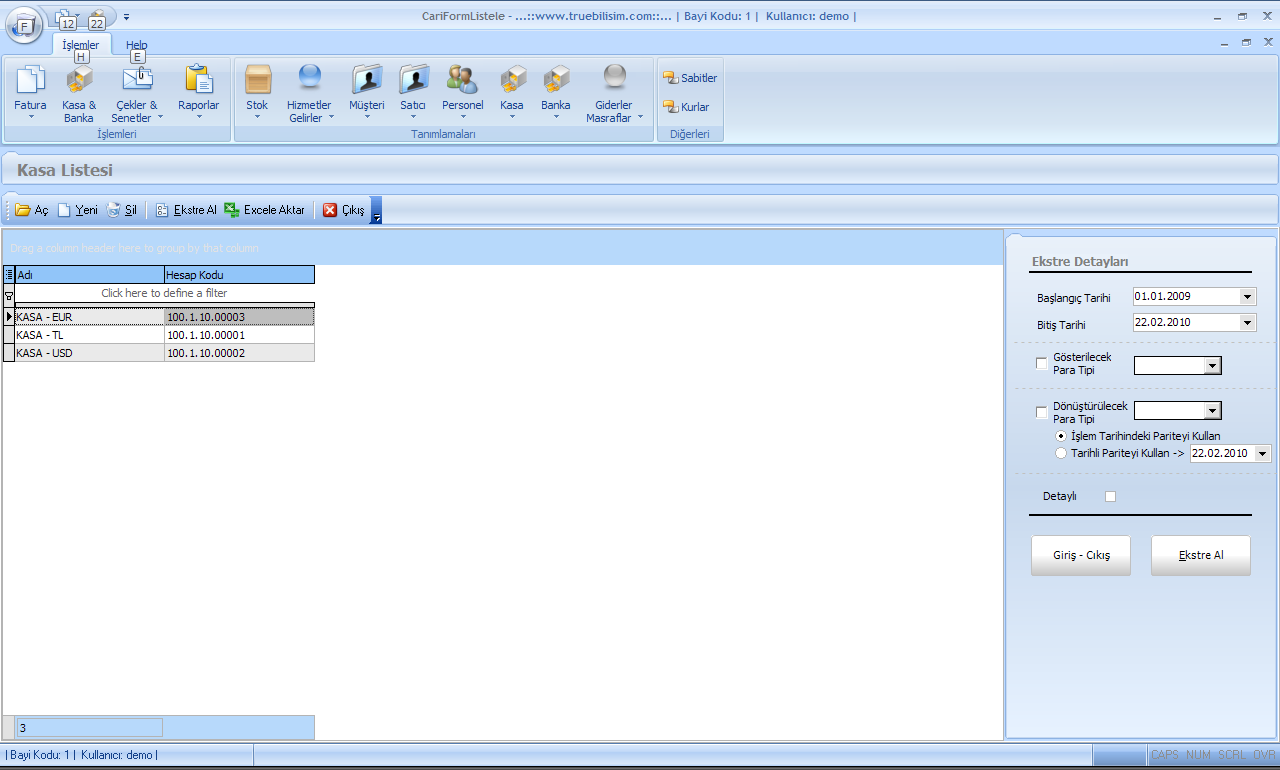This screenshot has height=770, width=1280.
Task: Switch to the İşlemler ribbon tab
Action: click(x=81, y=45)
